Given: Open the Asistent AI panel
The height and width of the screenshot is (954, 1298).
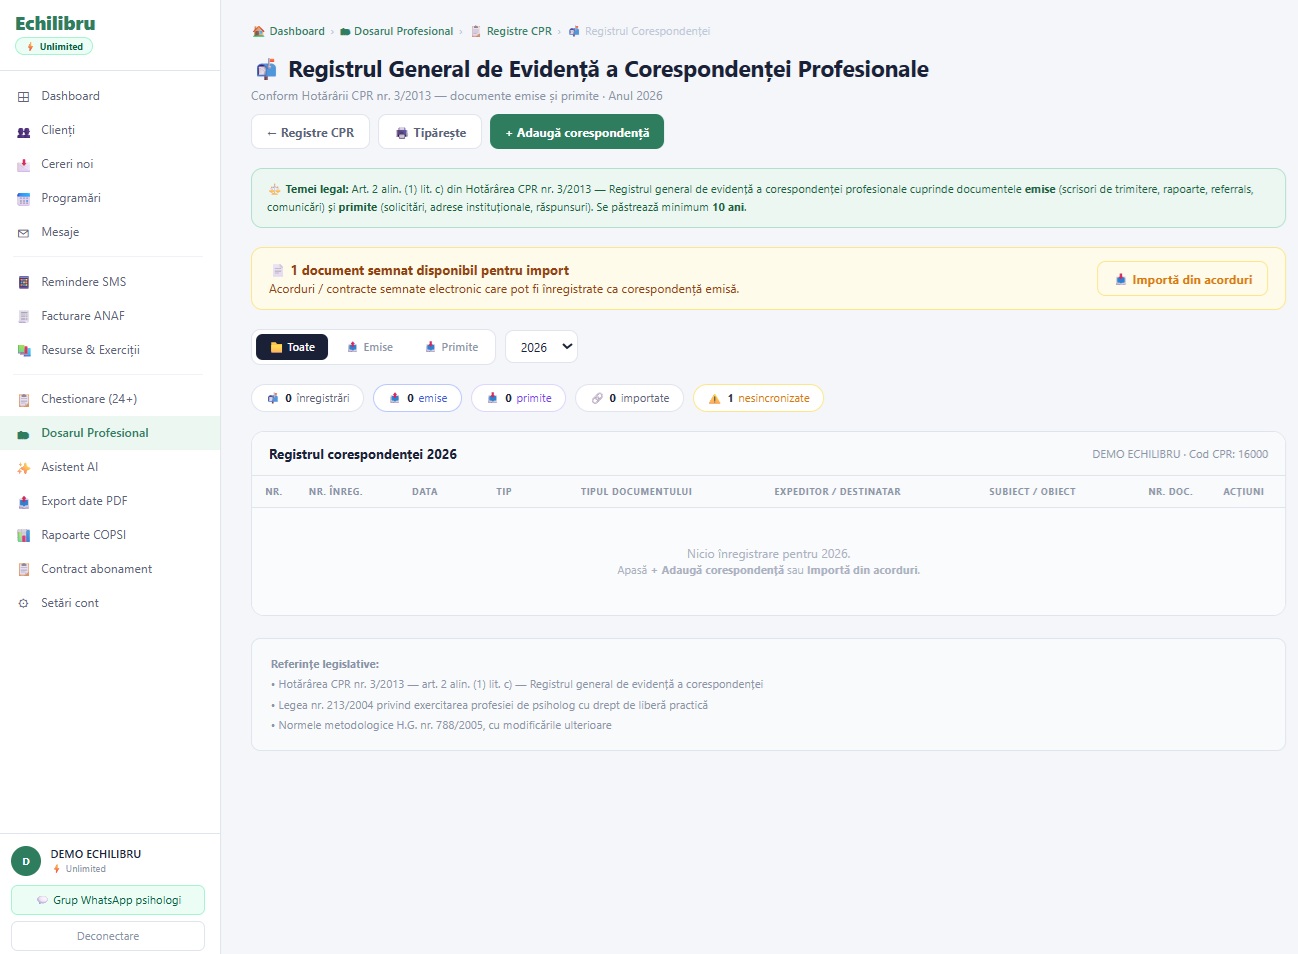Looking at the screenshot, I should pos(69,466).
